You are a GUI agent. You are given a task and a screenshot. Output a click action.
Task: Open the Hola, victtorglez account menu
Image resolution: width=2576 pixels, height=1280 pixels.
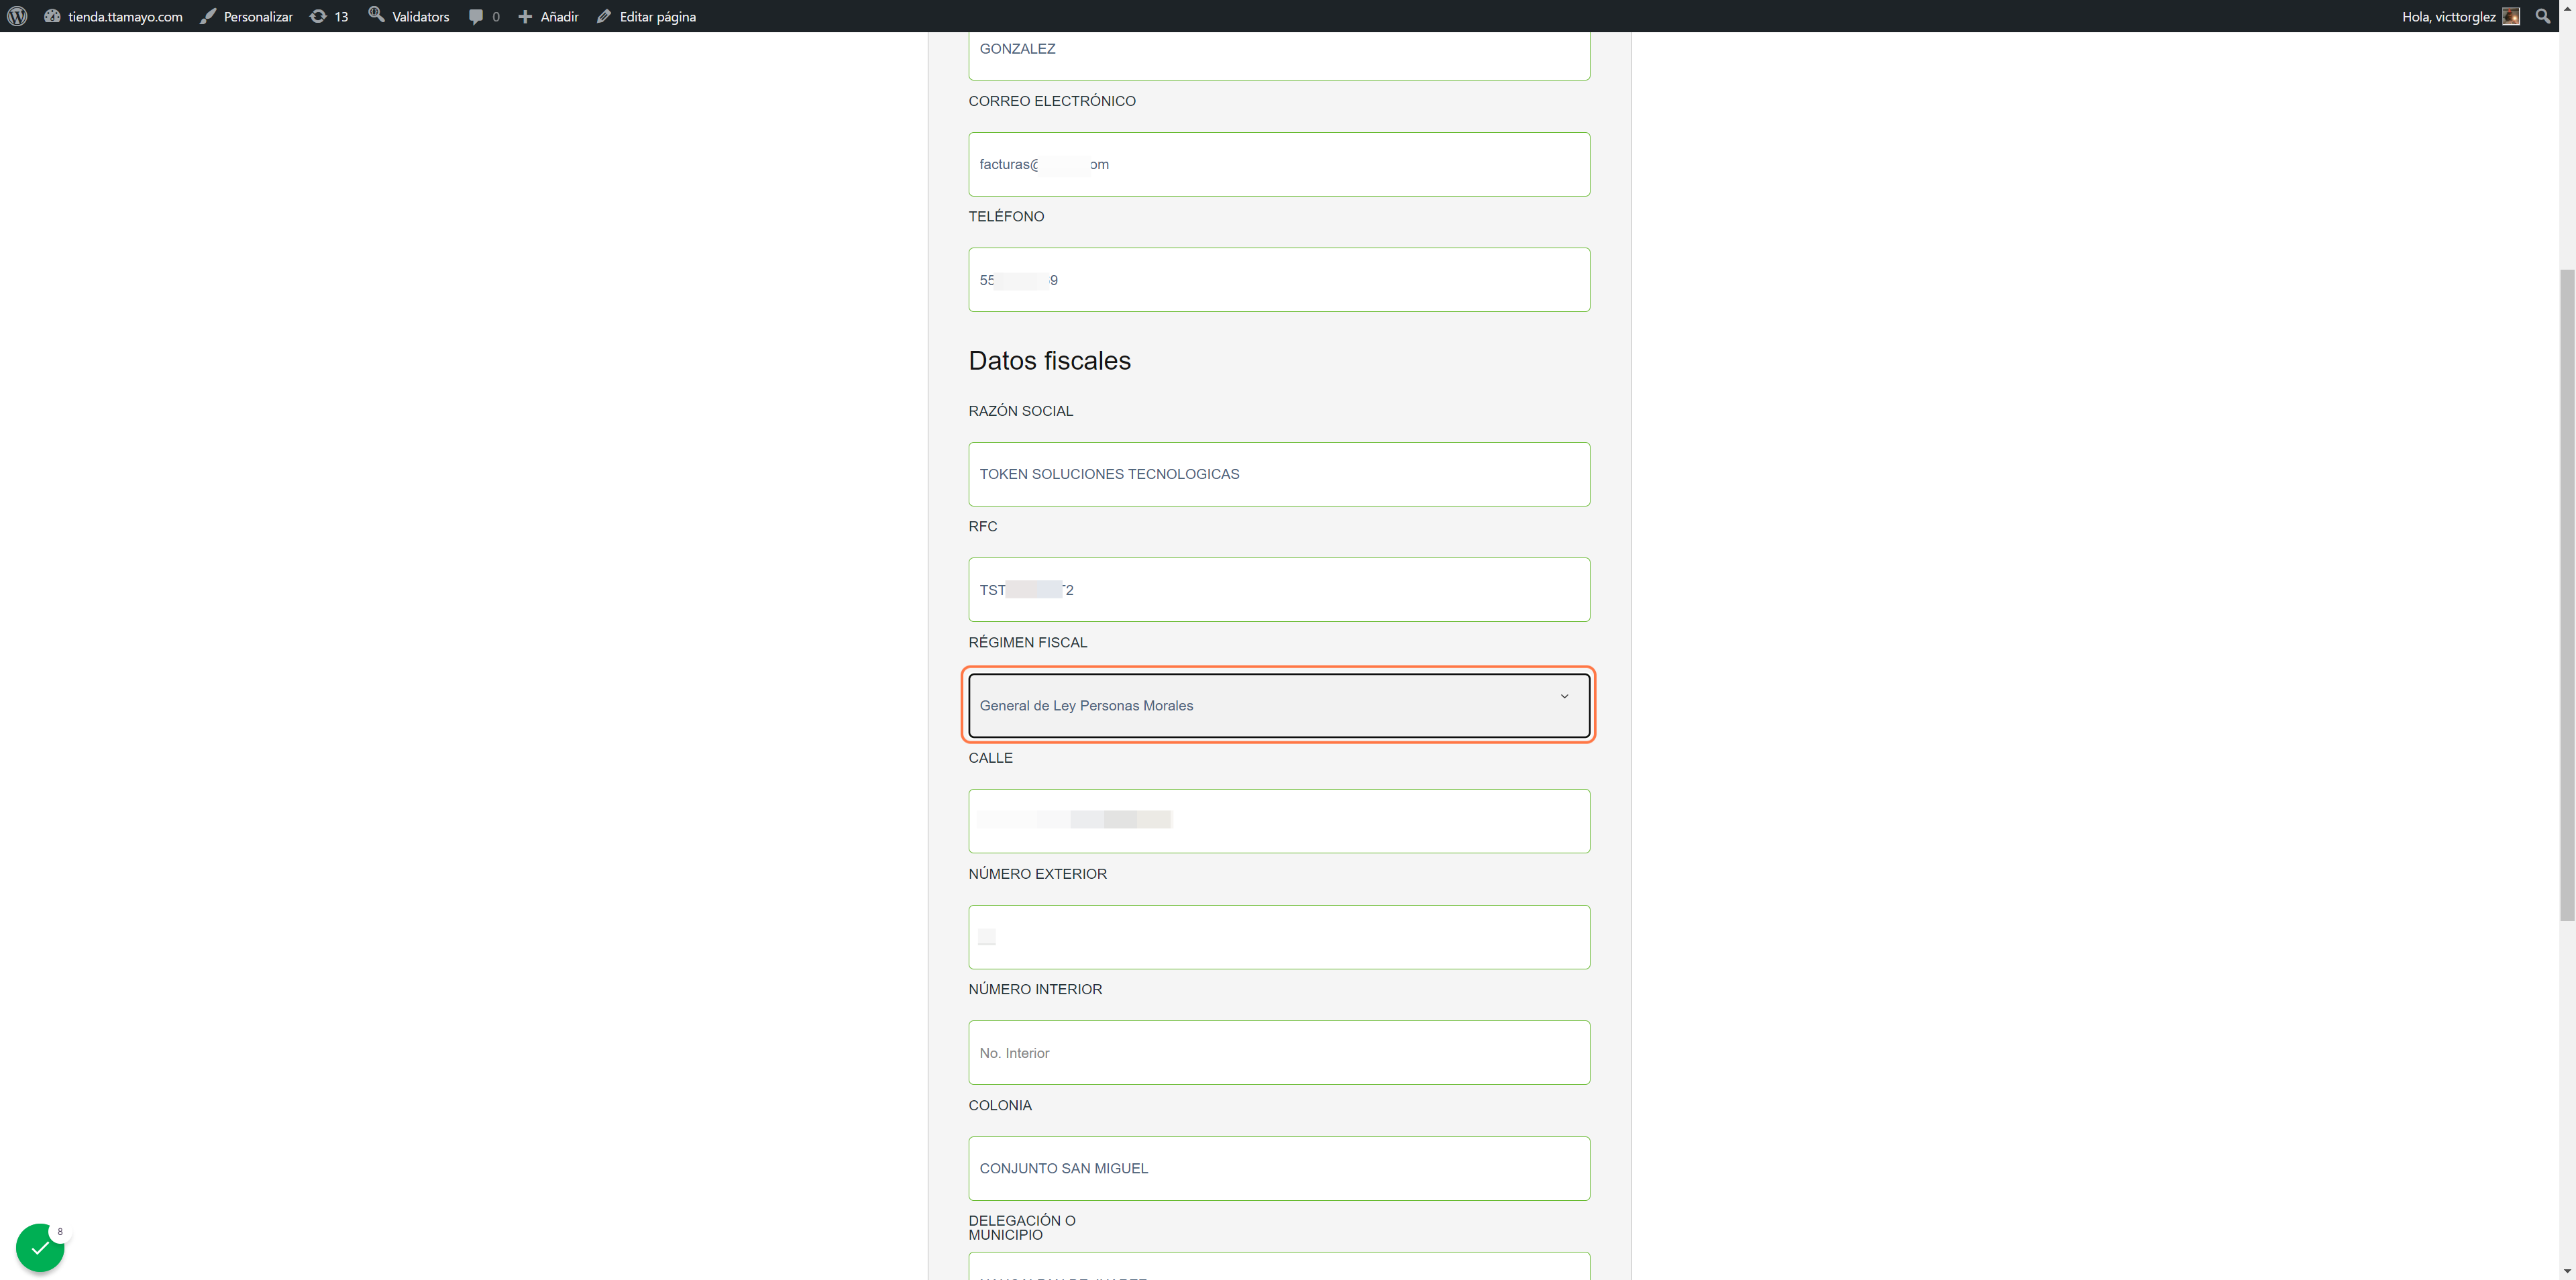tap(2460, 16)
